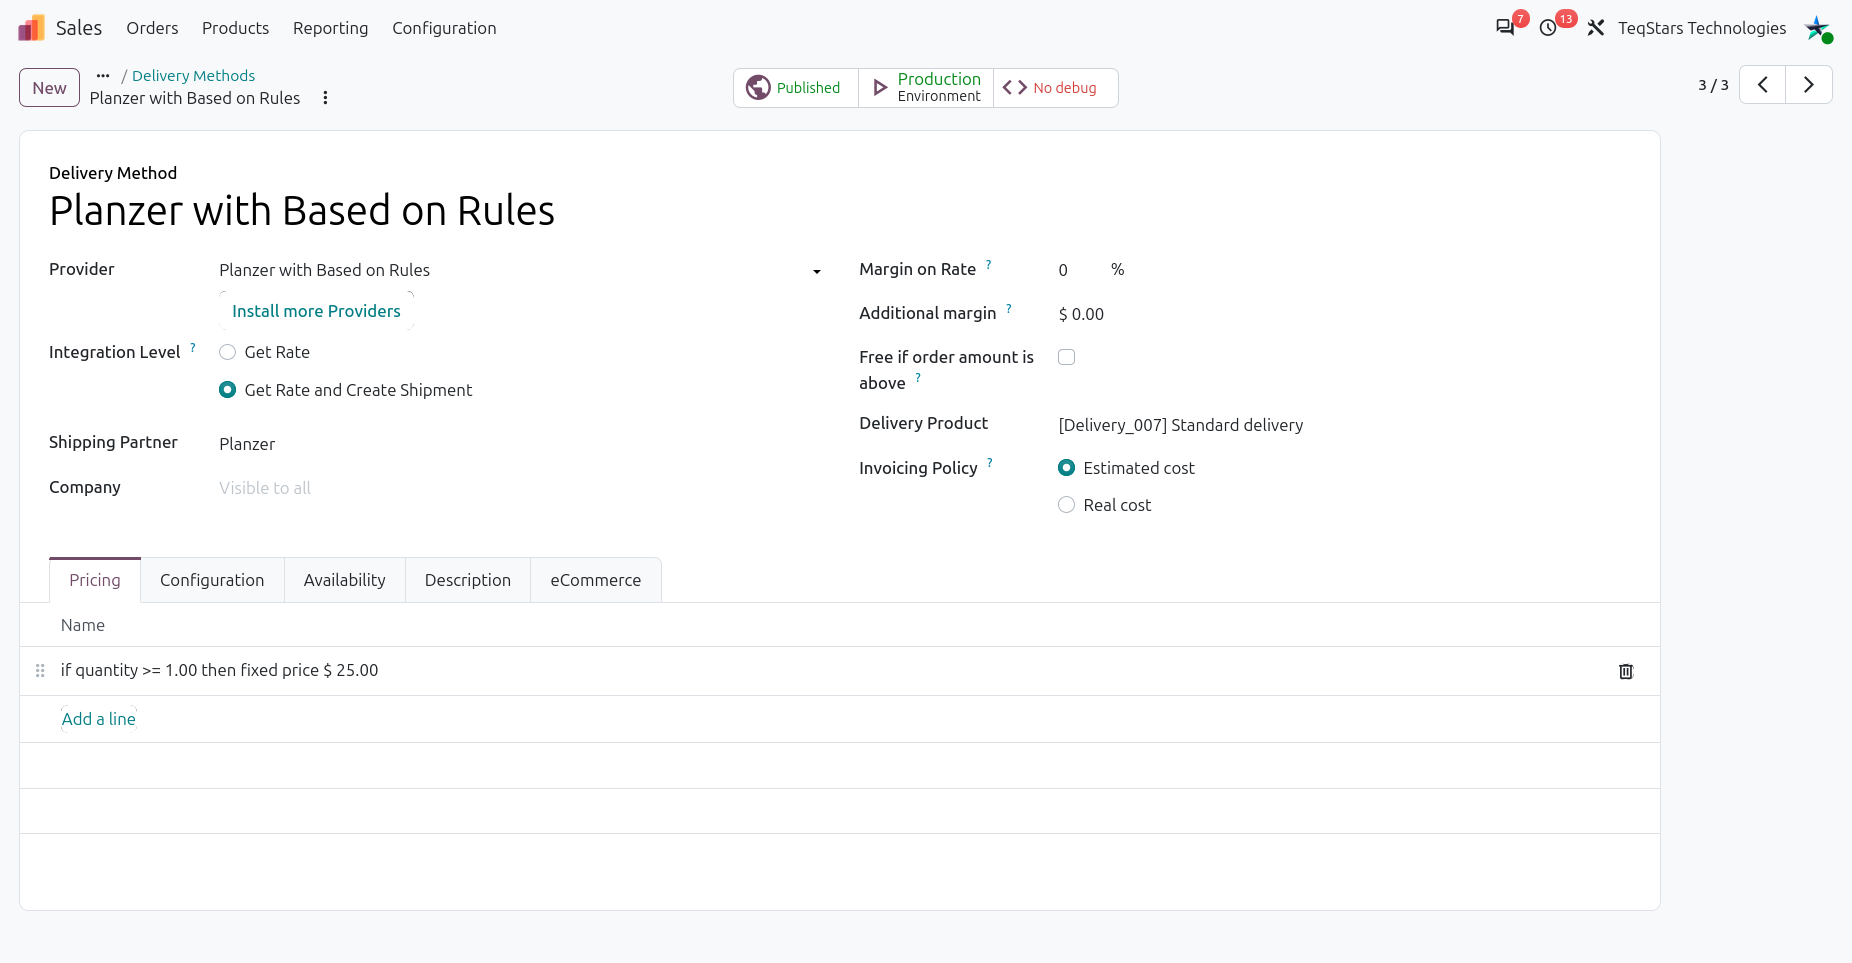
Task: Switch to the Description tab
Action: [468, 580]
